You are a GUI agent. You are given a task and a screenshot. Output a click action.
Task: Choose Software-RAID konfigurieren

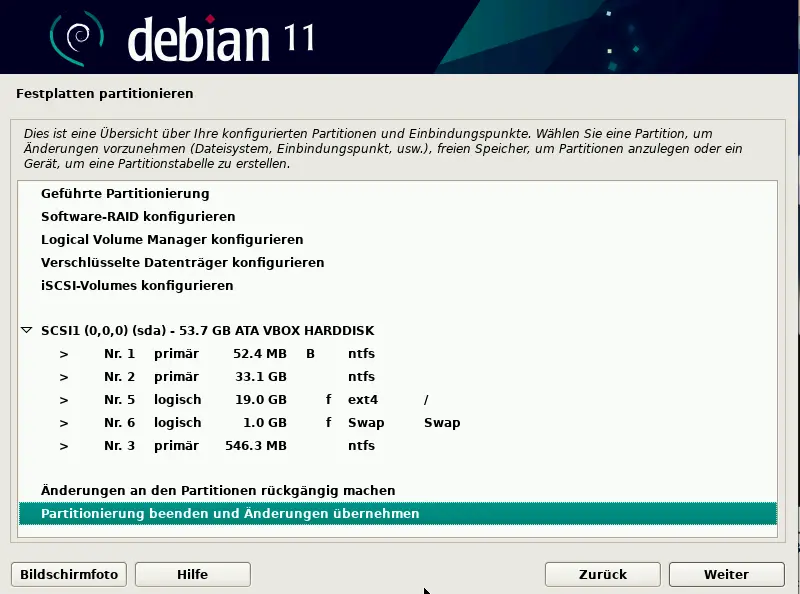[x=138, y=216]
